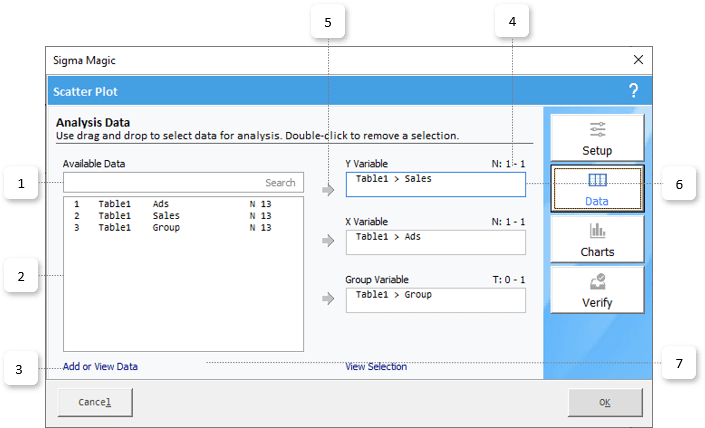The height and width of the screenshot is (428, 705).
Task: Open the Charts tab
Action: point(597,239)
